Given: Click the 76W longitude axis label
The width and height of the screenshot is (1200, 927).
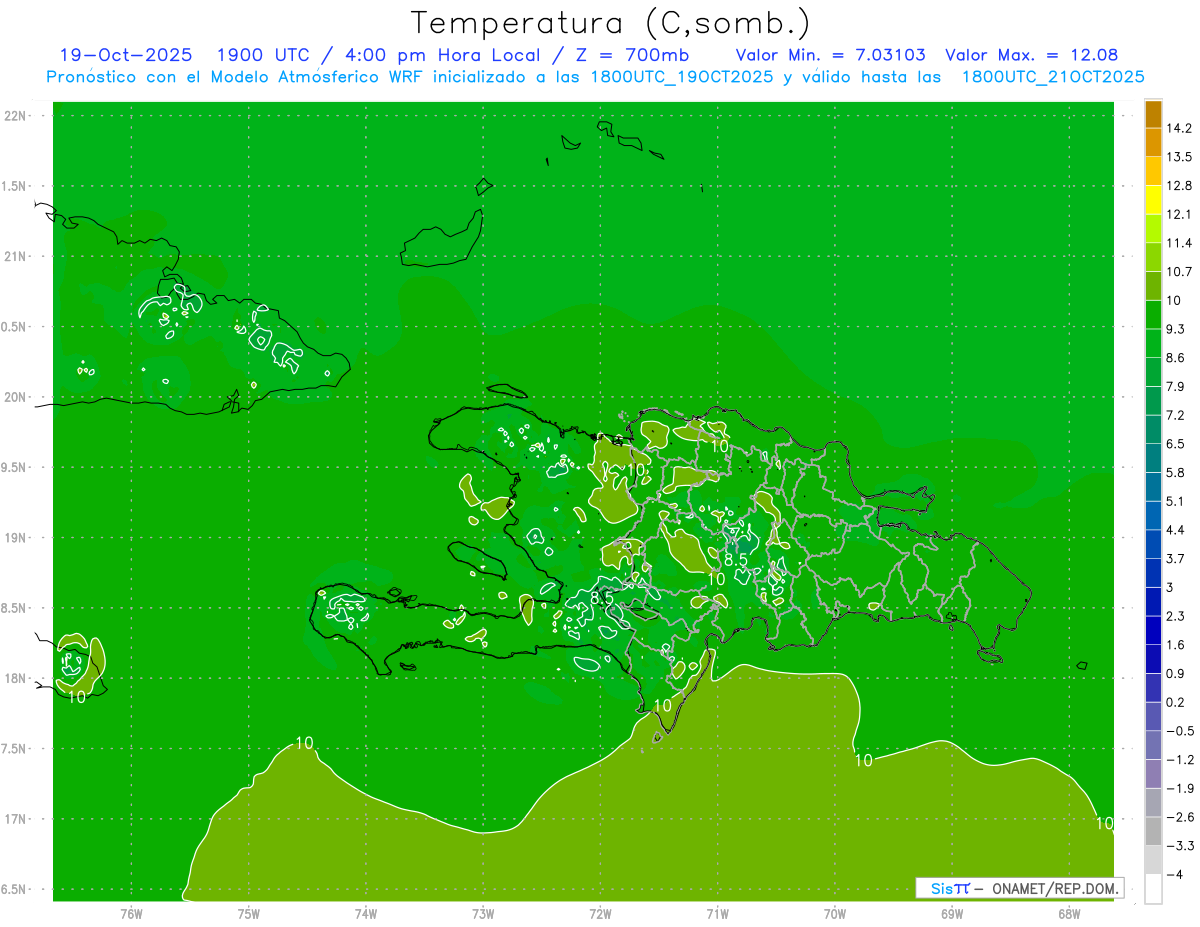Looking at the screenshot, I should (131, 914).
